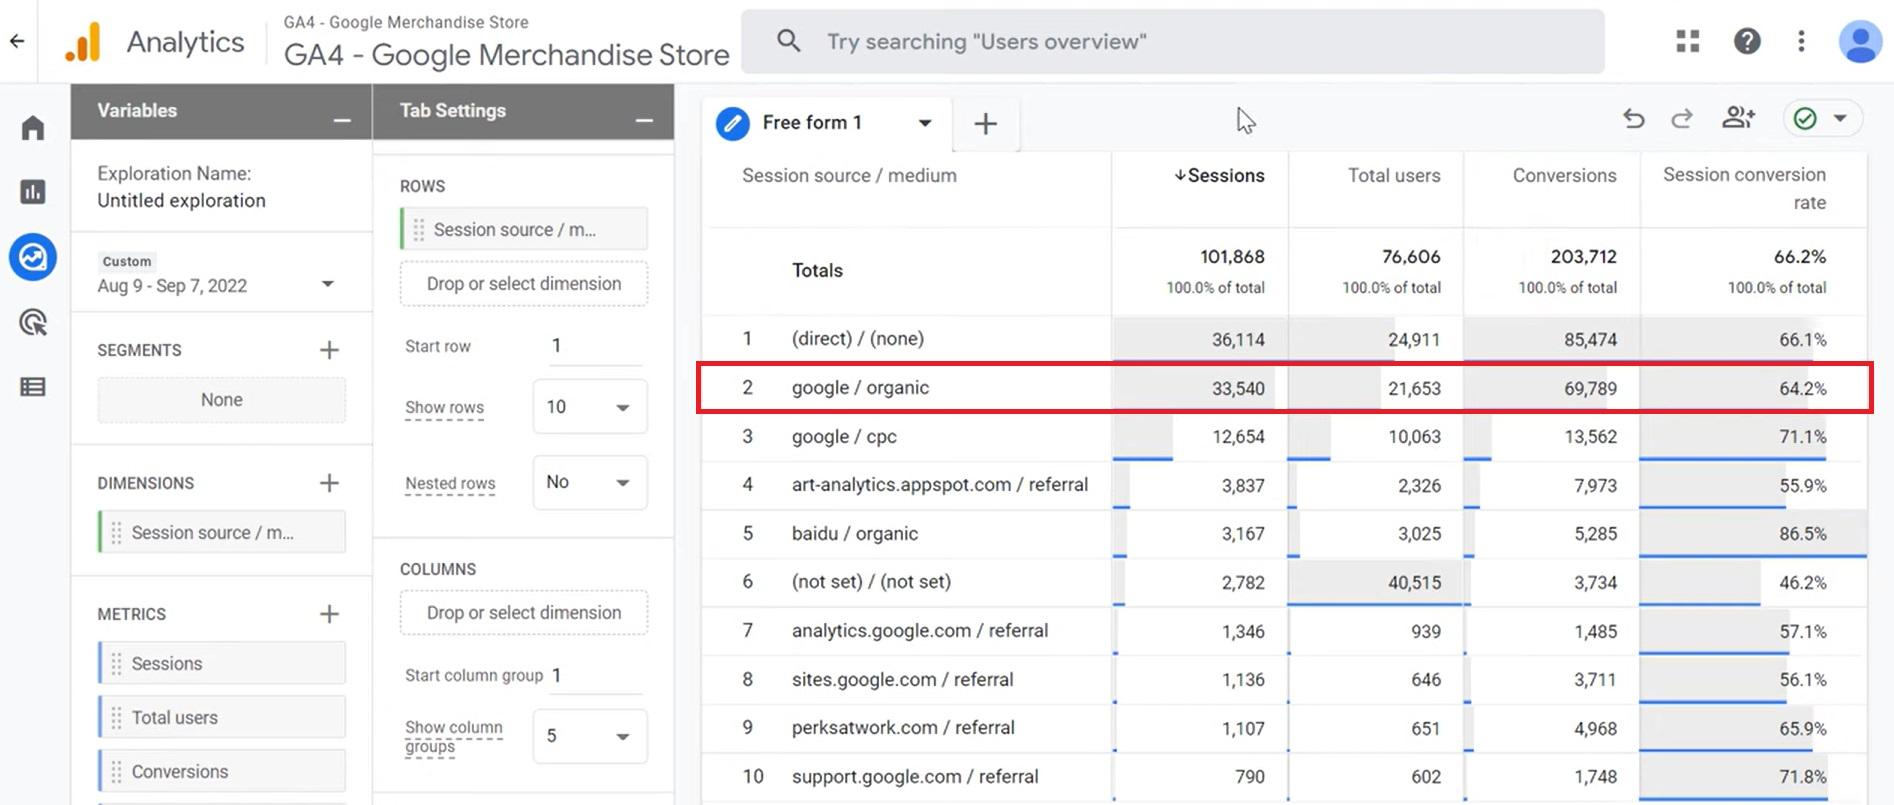Click the Totals row label
The width and height of the screenshot is (1894, 805).
pyautogui.click(x=817, y=270)
